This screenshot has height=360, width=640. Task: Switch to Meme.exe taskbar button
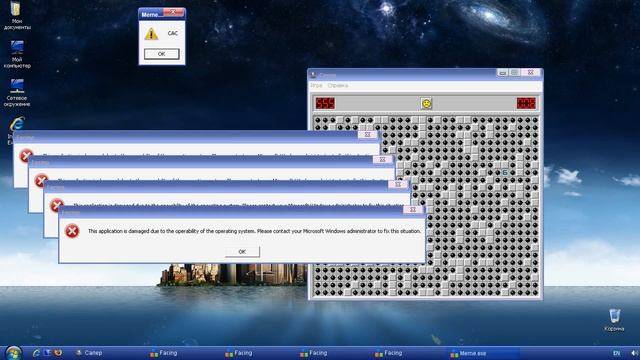coord(484,353)
